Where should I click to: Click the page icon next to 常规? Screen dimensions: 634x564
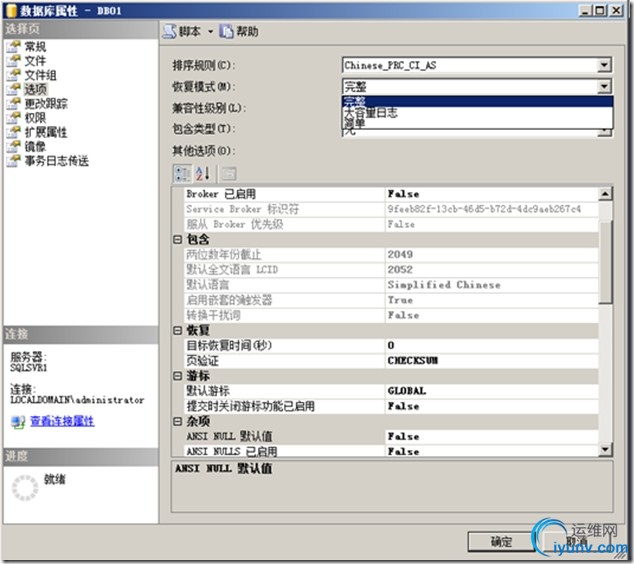pos(13,46)
